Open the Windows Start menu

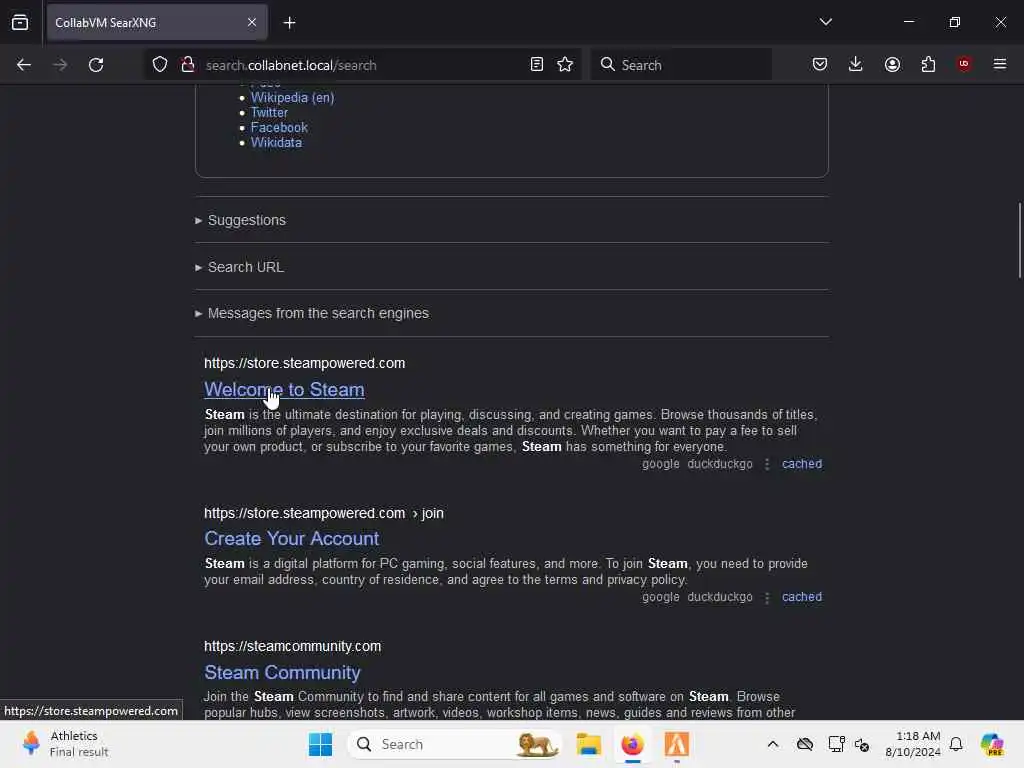pos(320,744)
